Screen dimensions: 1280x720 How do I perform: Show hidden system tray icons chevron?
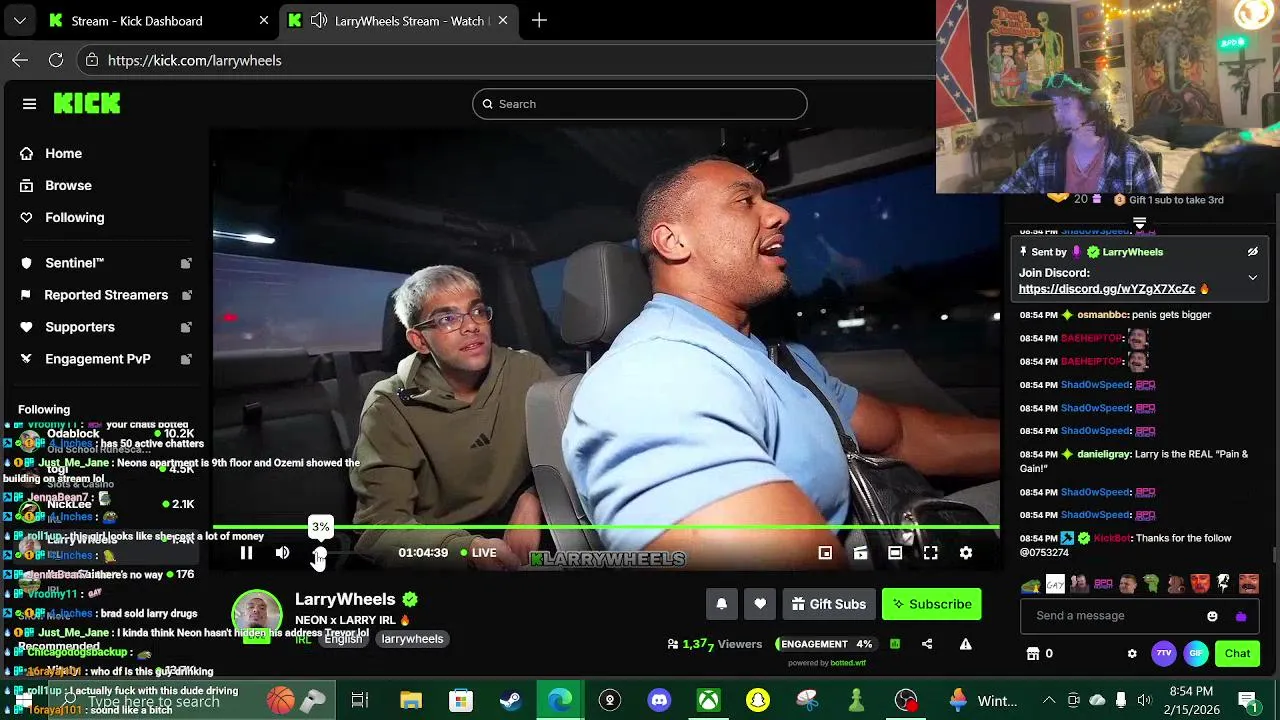tap(1049, 700)
